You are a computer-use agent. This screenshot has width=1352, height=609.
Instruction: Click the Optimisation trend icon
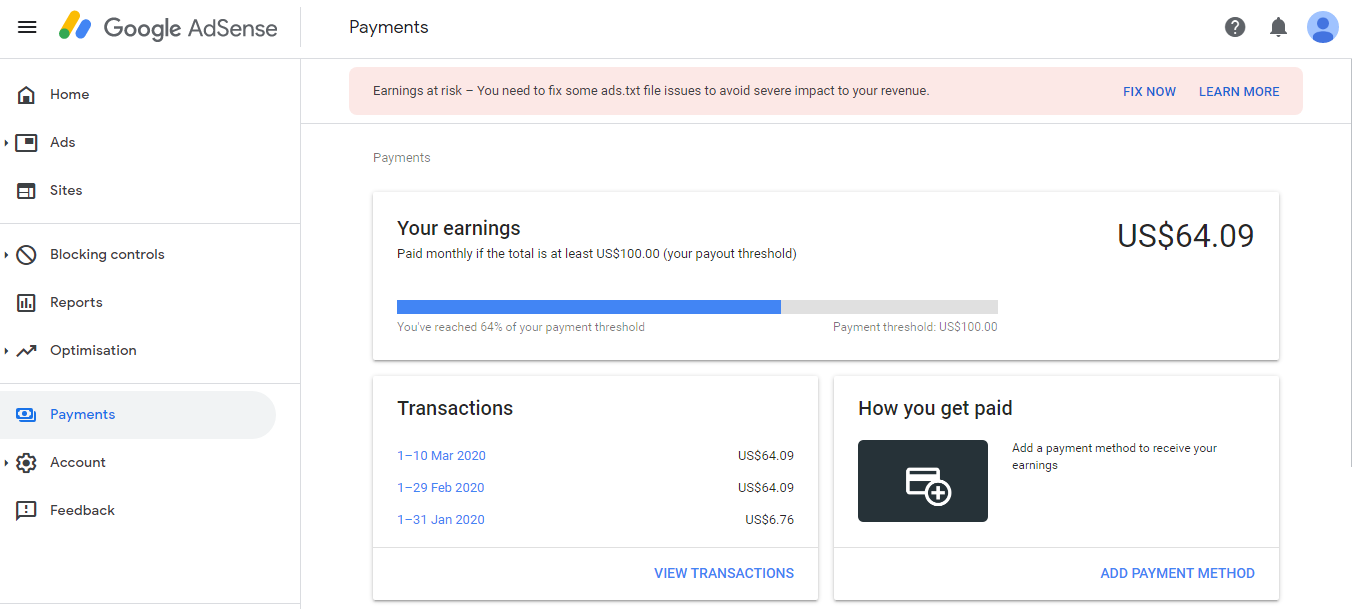(27, 351)
